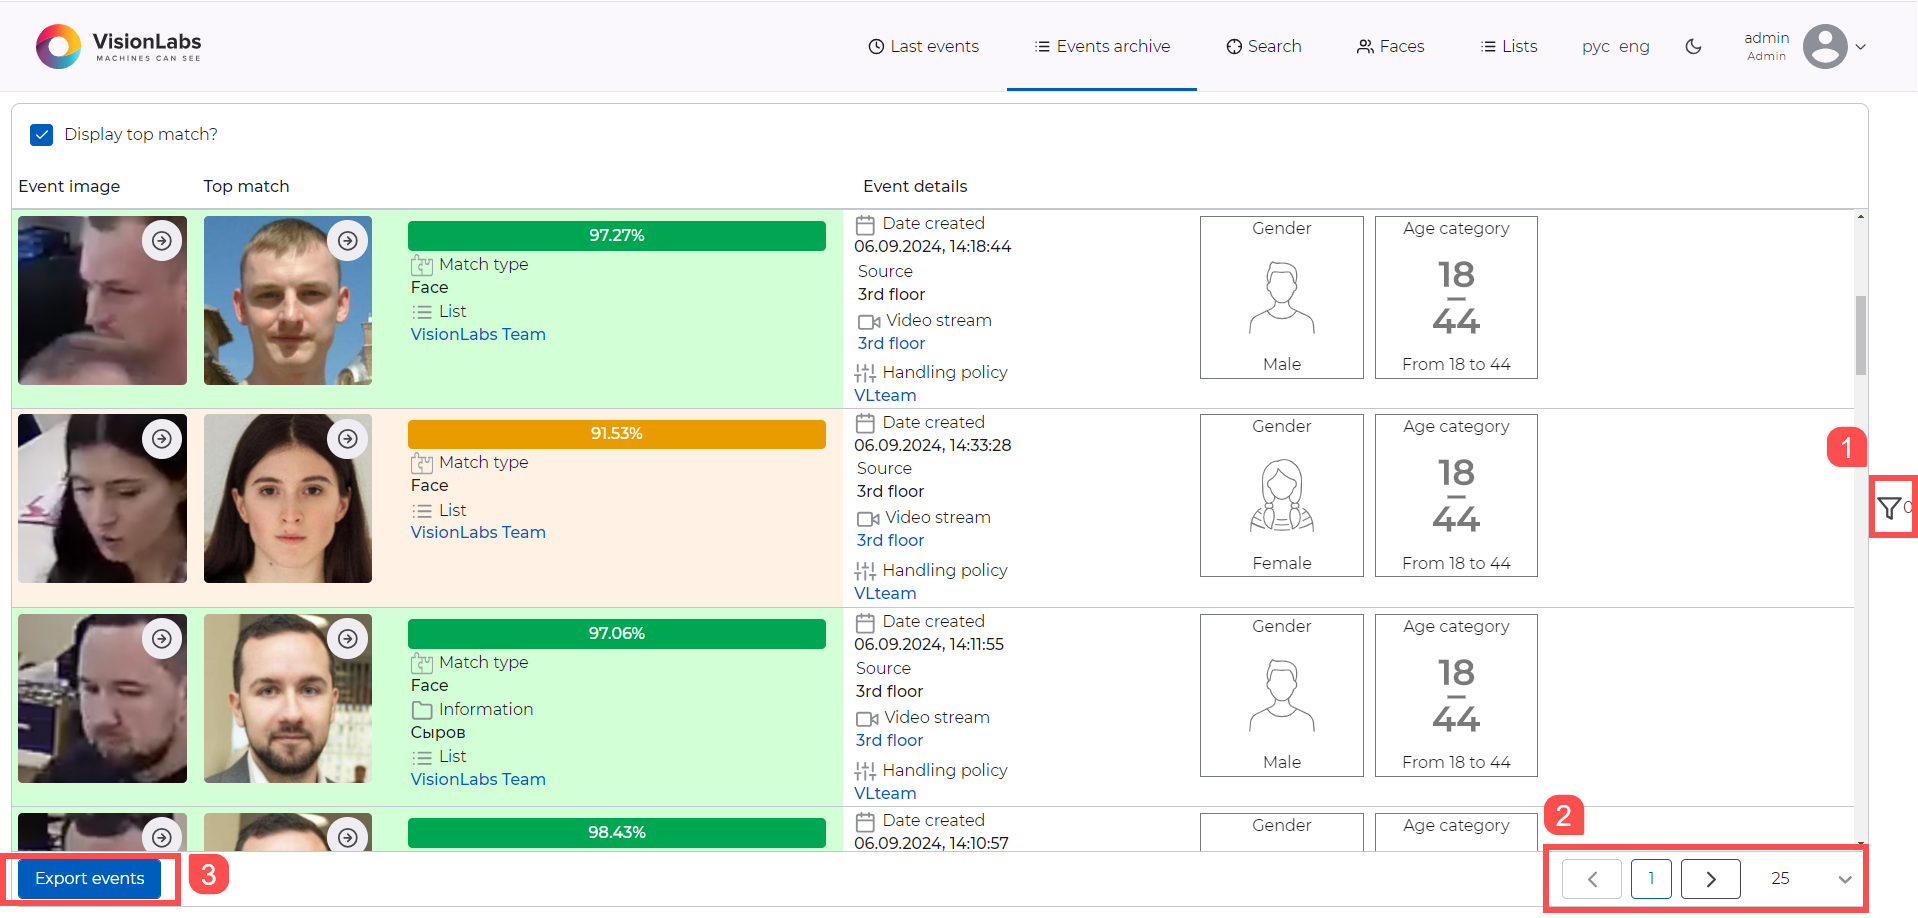Click the VisionLabs logo

coord(118,46)
